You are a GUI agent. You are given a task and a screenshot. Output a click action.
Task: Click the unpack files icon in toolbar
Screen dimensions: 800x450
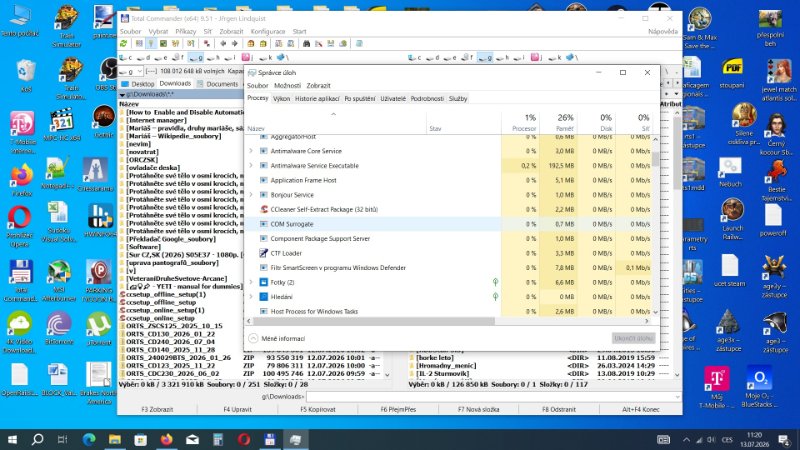coord(263,44)
